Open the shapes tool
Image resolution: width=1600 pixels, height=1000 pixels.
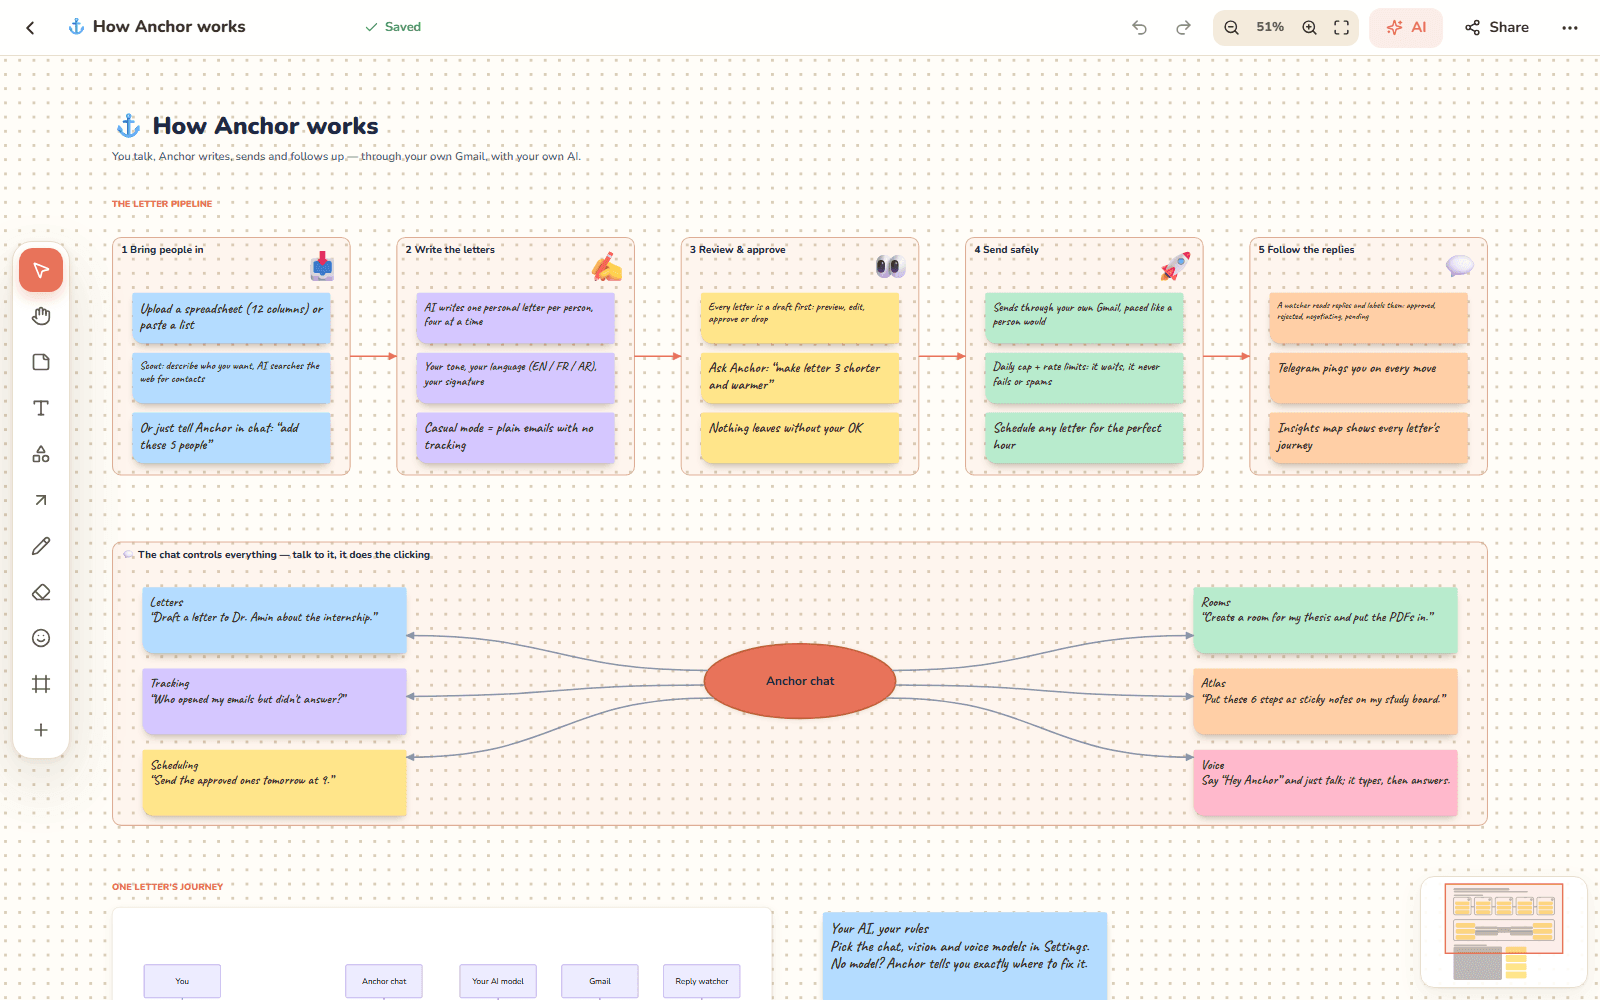tap(41, 454)
